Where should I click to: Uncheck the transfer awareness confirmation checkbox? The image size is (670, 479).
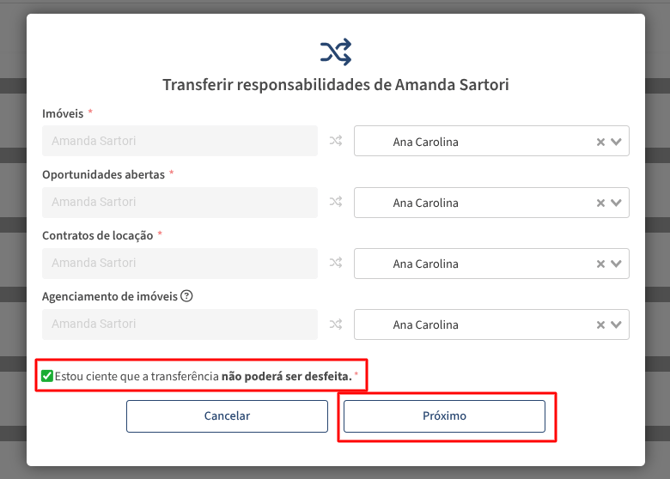click(x=47, y=376)
